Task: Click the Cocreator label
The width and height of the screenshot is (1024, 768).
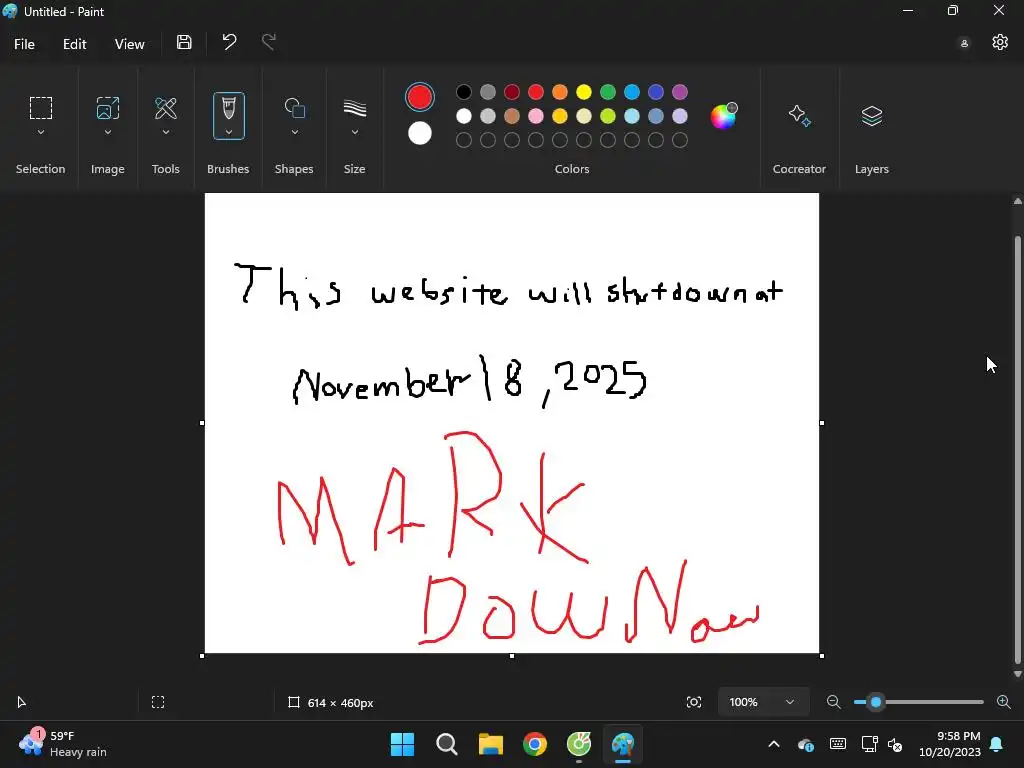Action: [x=799, y=168]
